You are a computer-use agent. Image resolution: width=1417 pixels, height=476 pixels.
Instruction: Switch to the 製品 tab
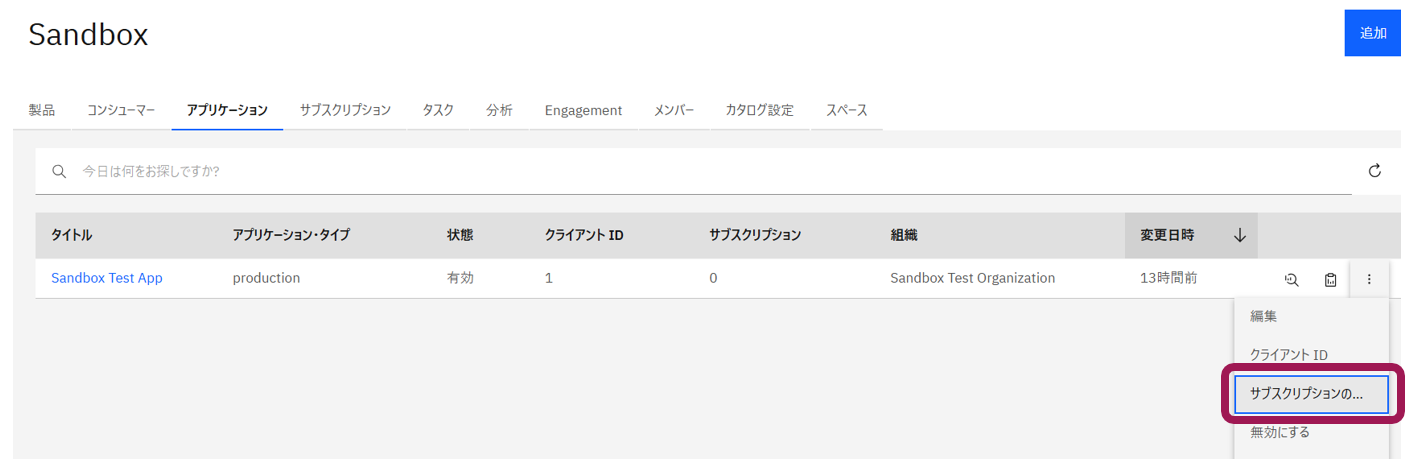42,110
